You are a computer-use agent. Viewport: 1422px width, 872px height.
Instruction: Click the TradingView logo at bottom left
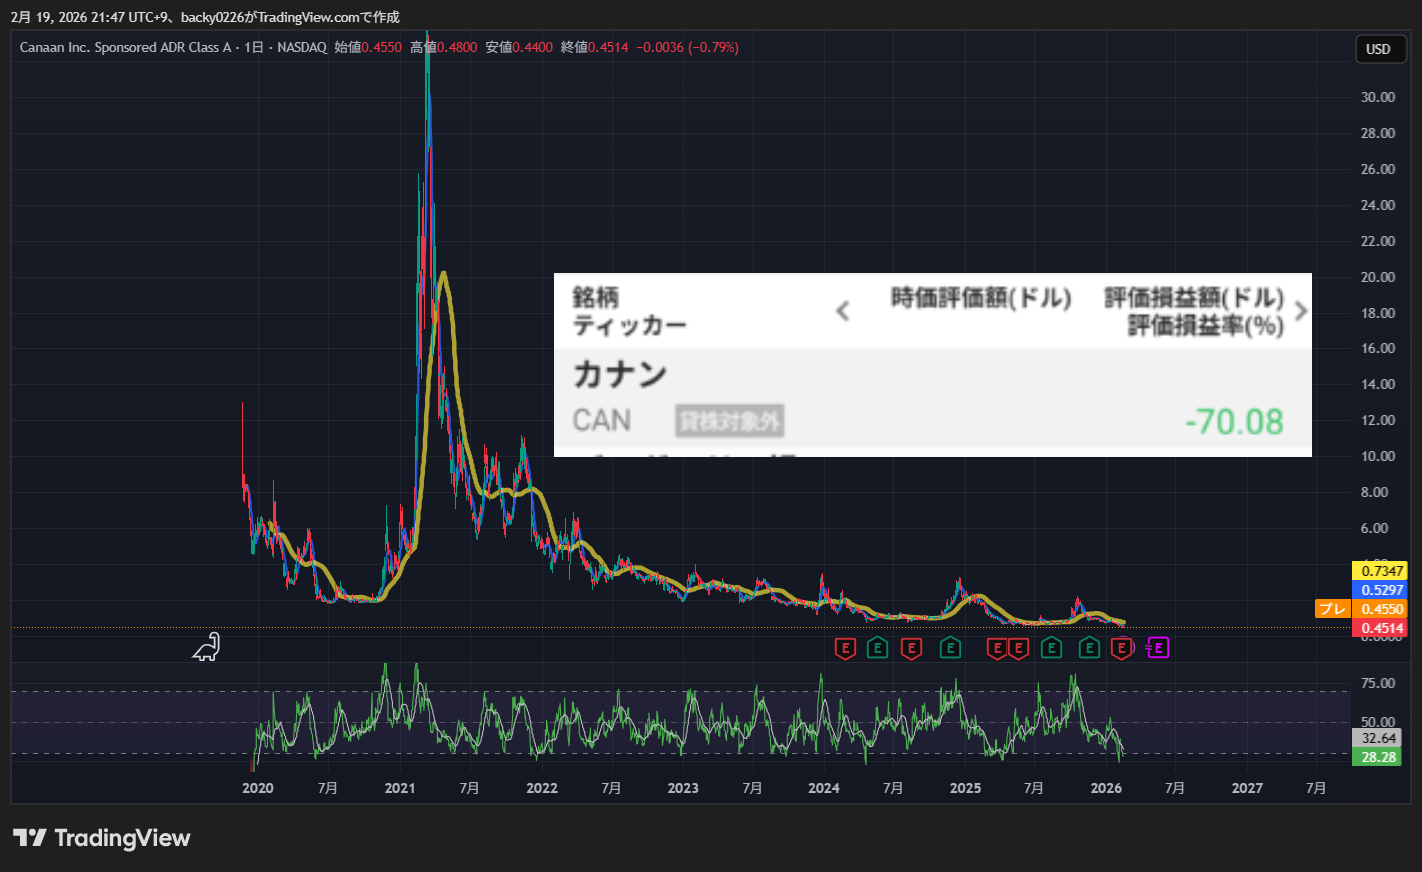click(x=101, y=838)
